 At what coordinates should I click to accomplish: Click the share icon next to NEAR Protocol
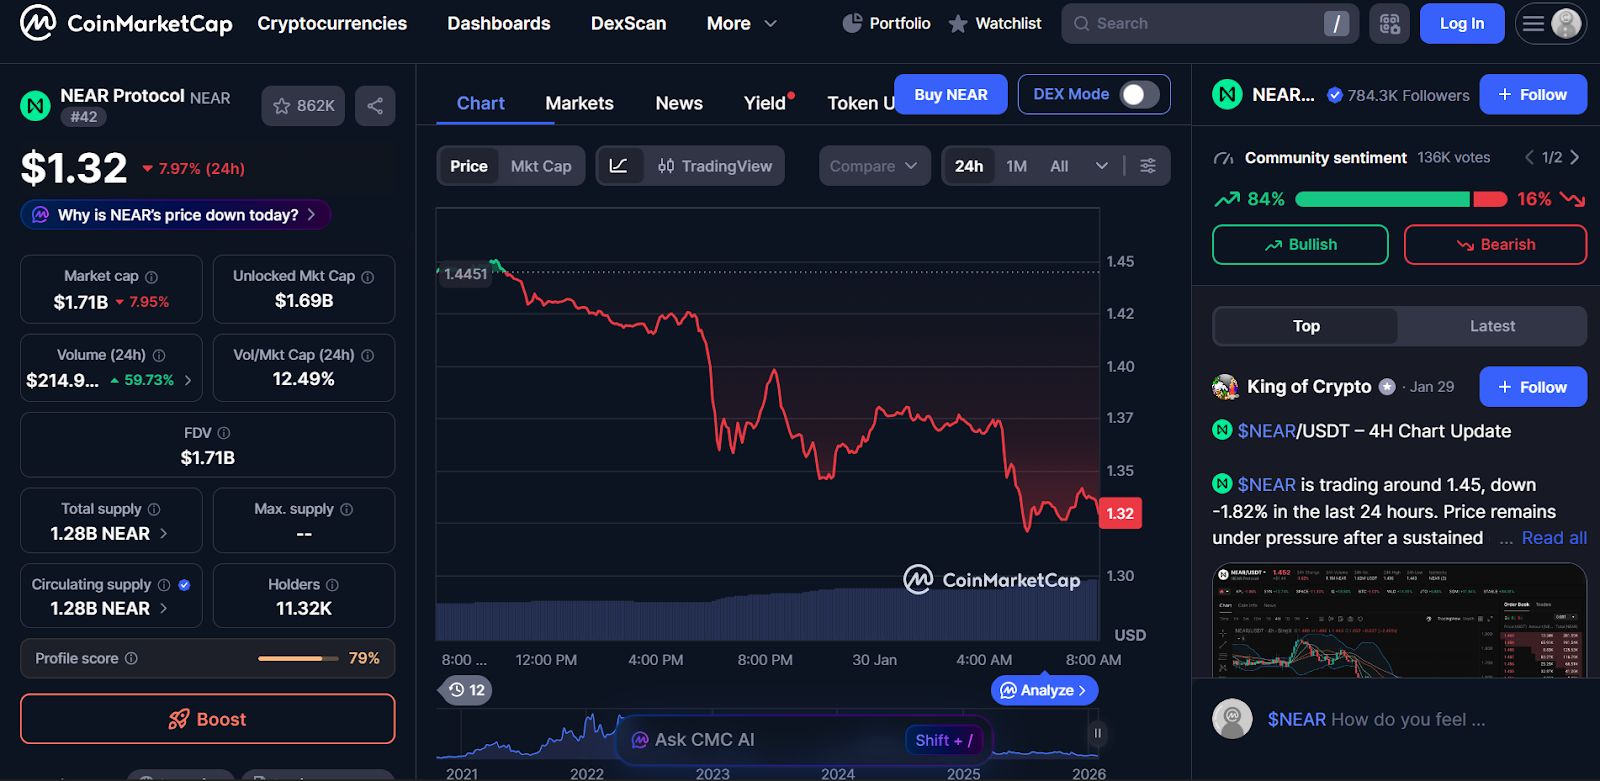pos(375,106)
